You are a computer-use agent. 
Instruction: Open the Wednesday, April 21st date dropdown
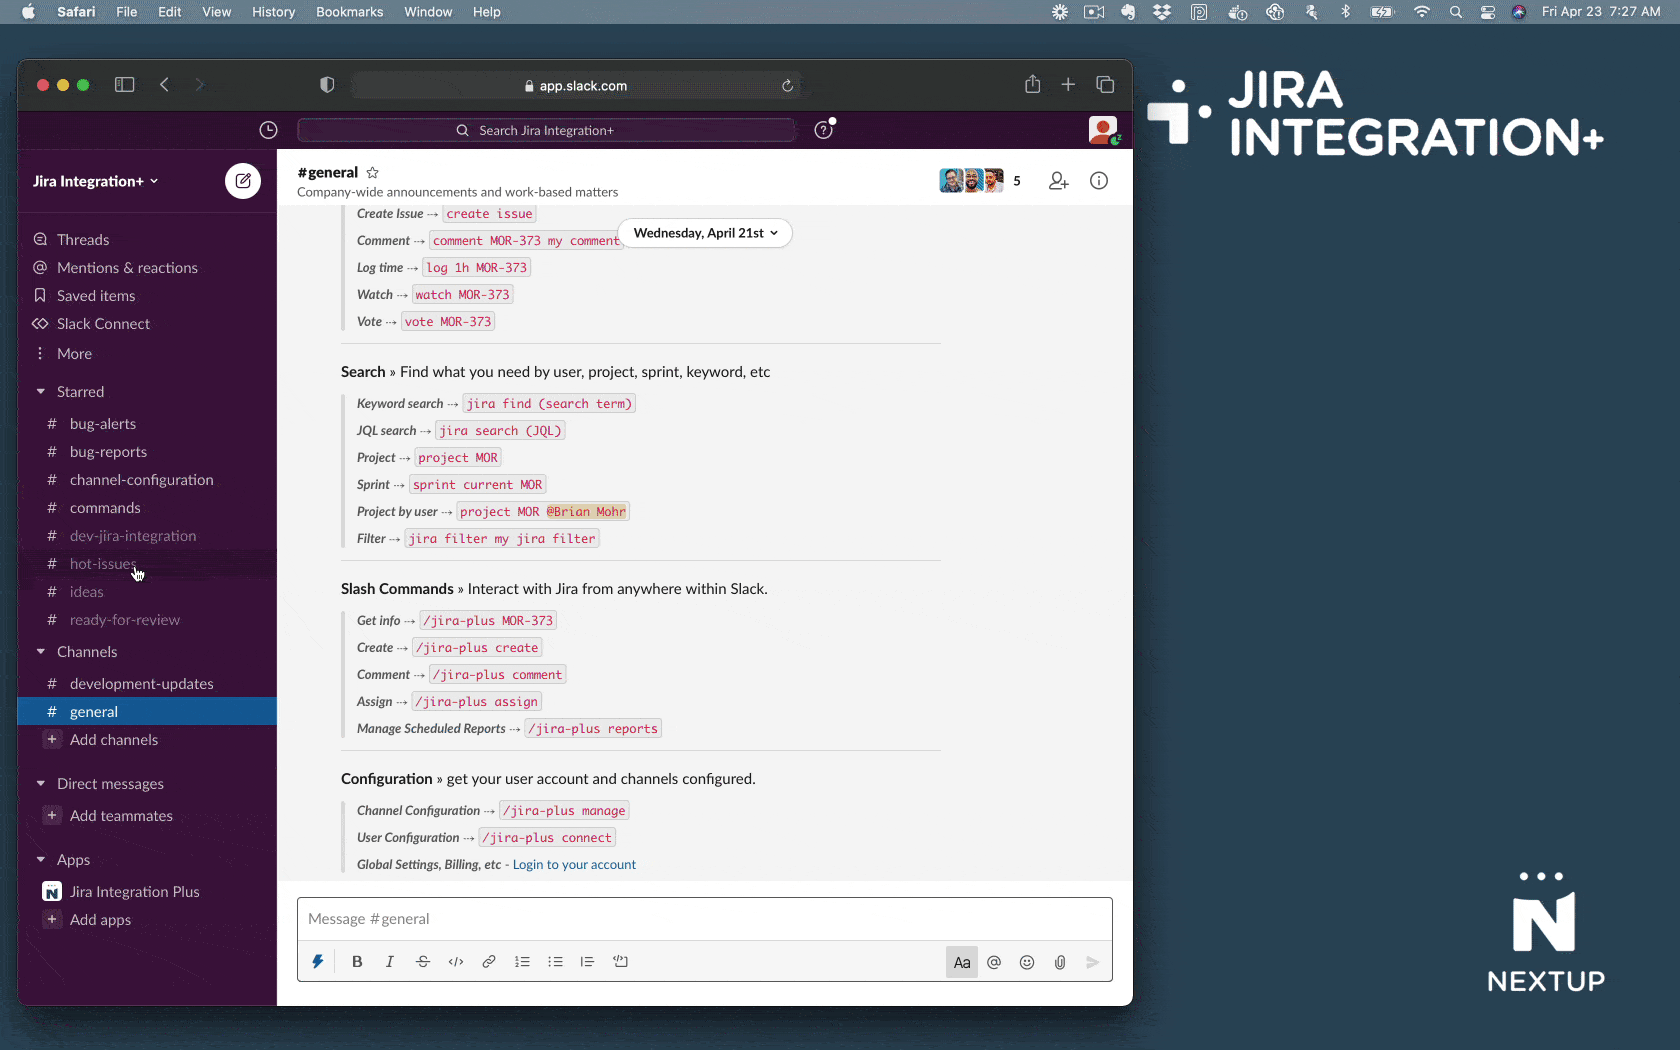[705, 233]
